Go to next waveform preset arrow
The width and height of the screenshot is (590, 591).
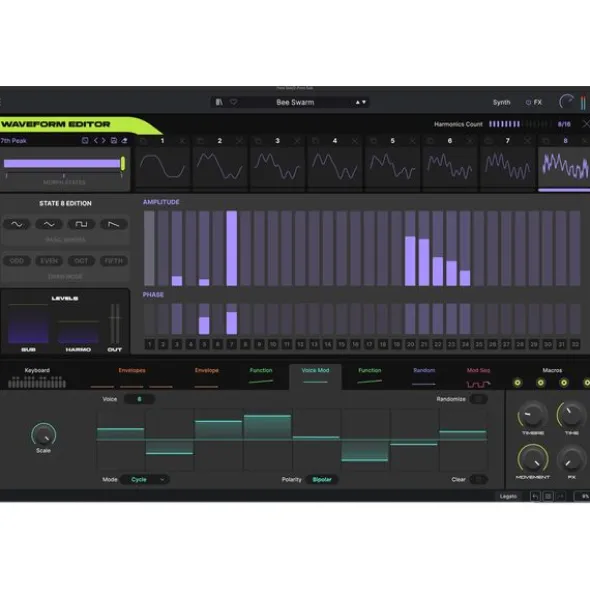tap(104, 141)
